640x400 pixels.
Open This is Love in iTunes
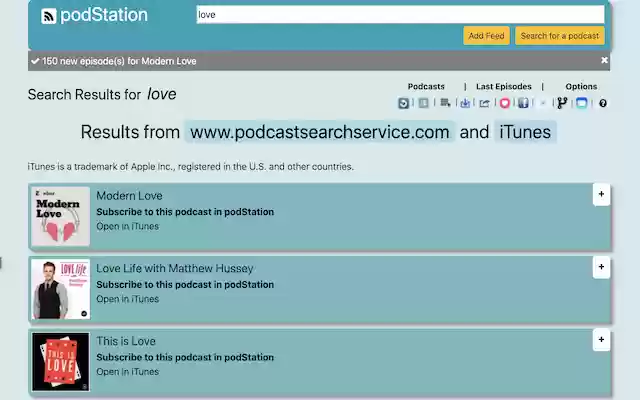click(127, 371)
